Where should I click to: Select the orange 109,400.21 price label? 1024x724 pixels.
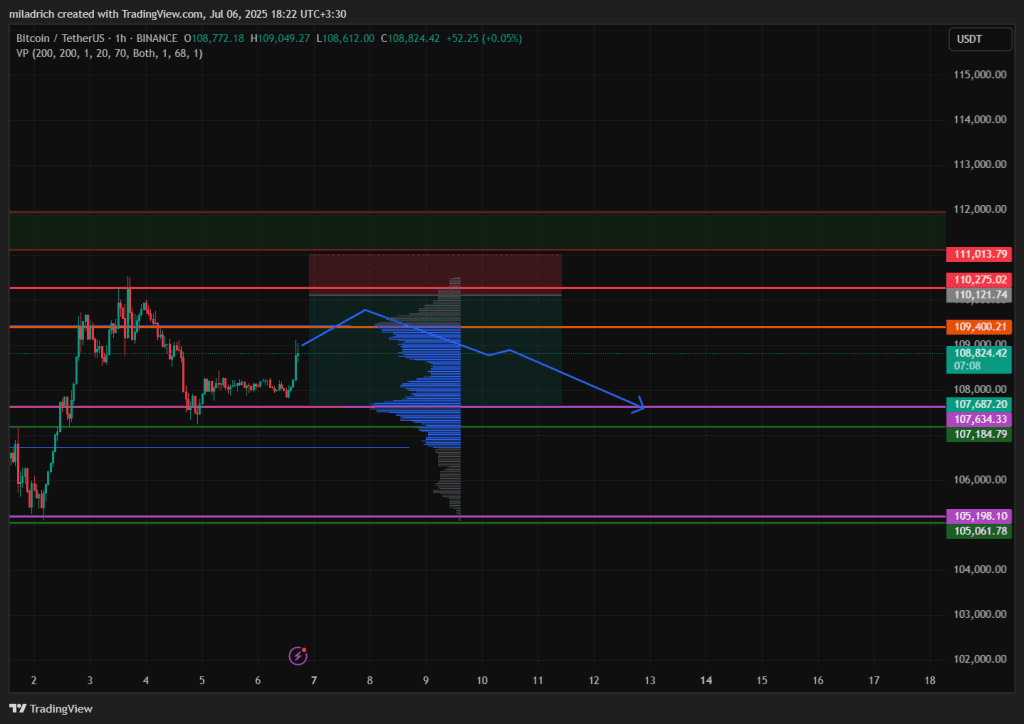click(x=978, y=327)
